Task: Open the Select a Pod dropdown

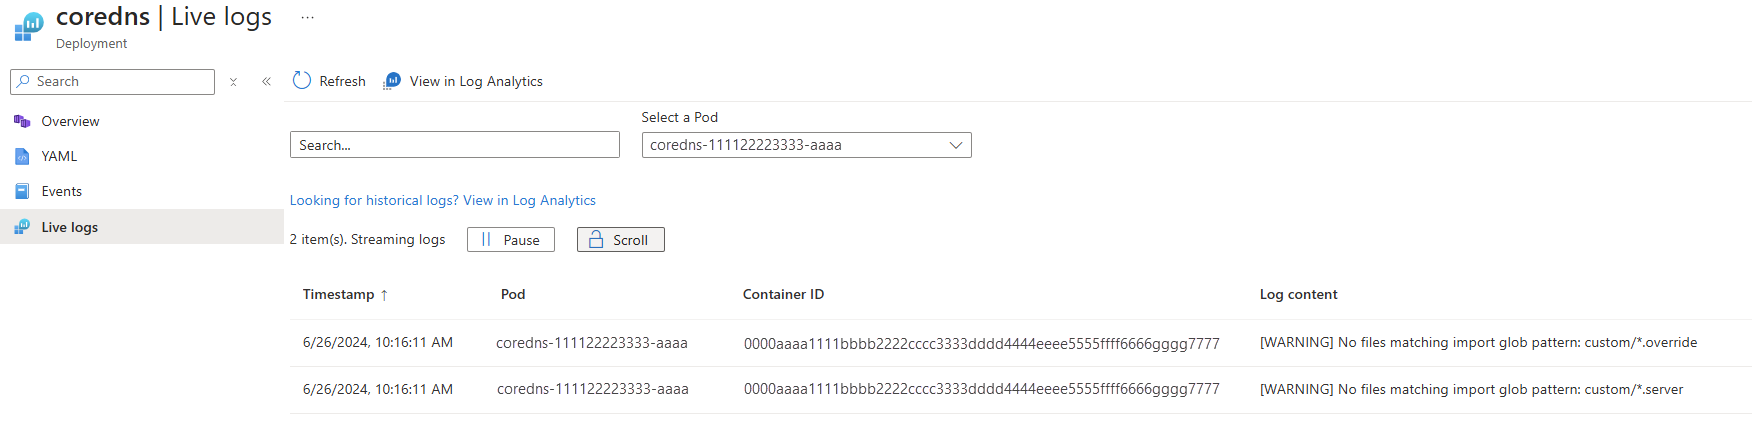Action: coord(806,145)
